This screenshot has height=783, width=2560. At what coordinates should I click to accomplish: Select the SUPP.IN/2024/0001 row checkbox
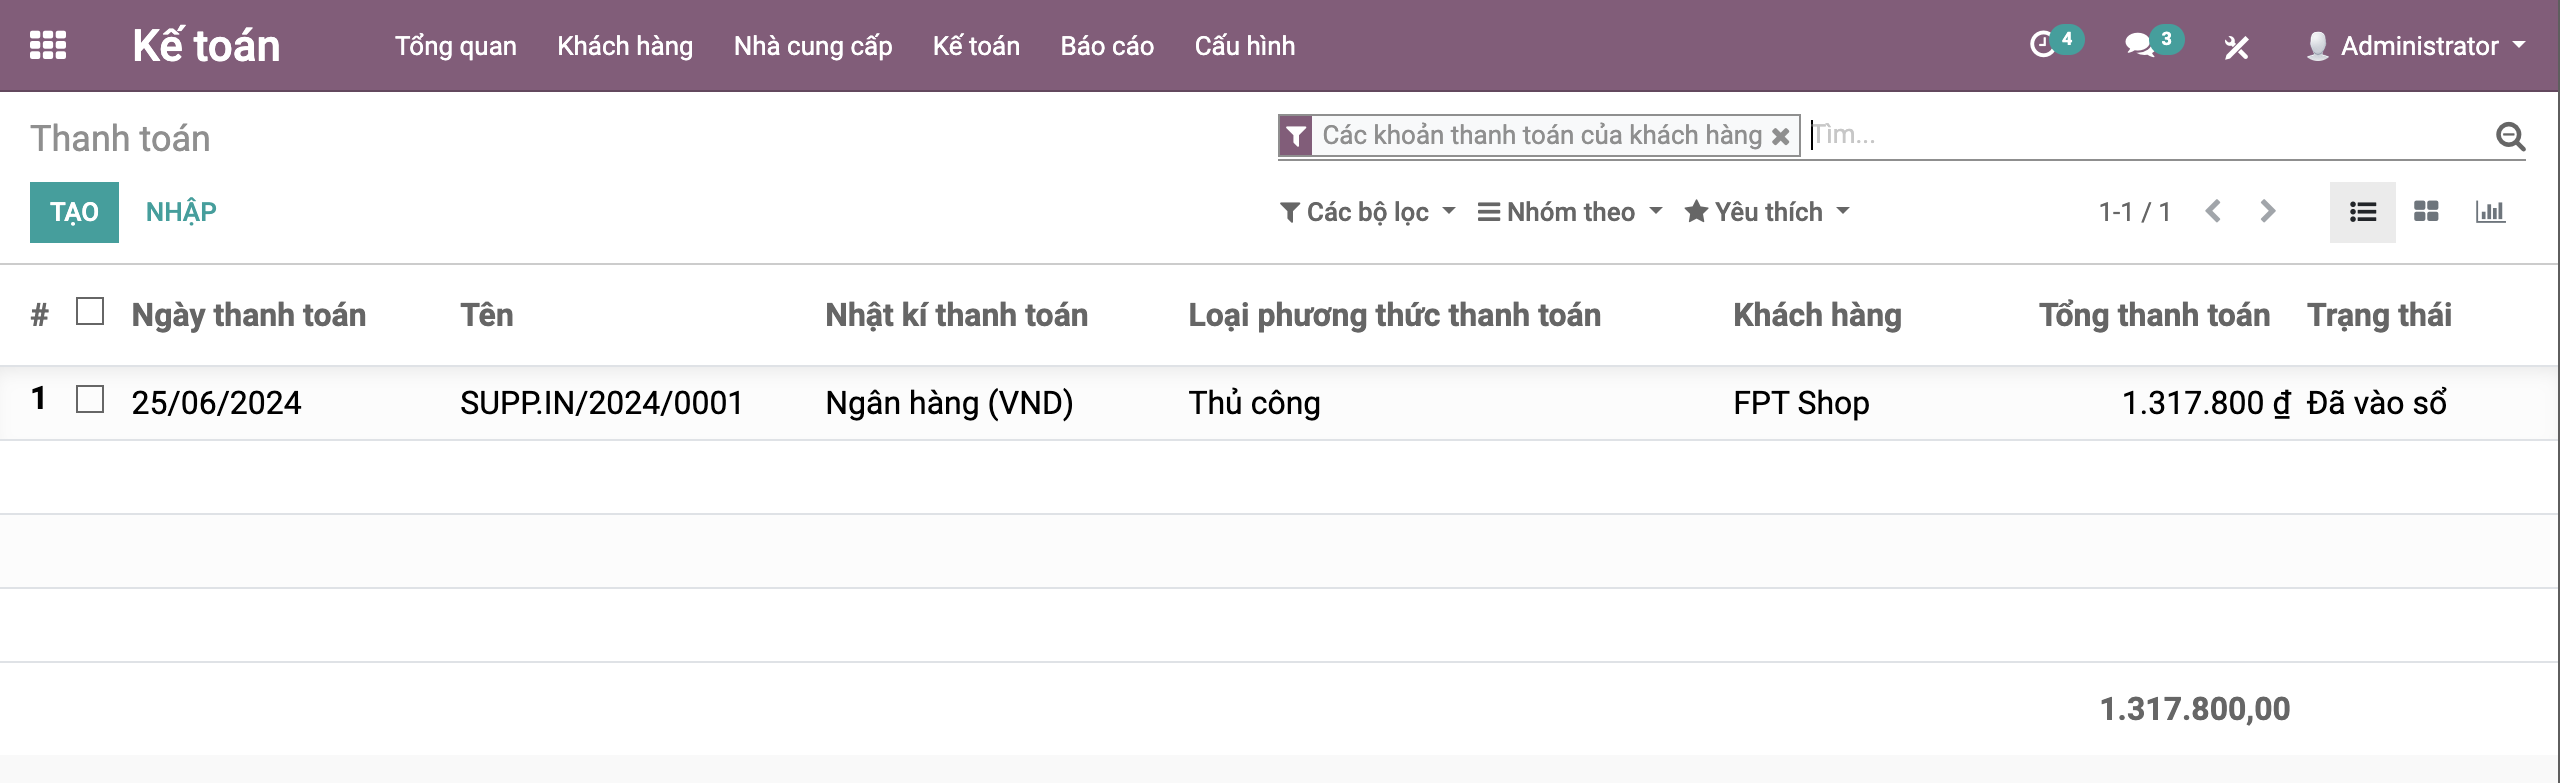[x=90, y=400]
